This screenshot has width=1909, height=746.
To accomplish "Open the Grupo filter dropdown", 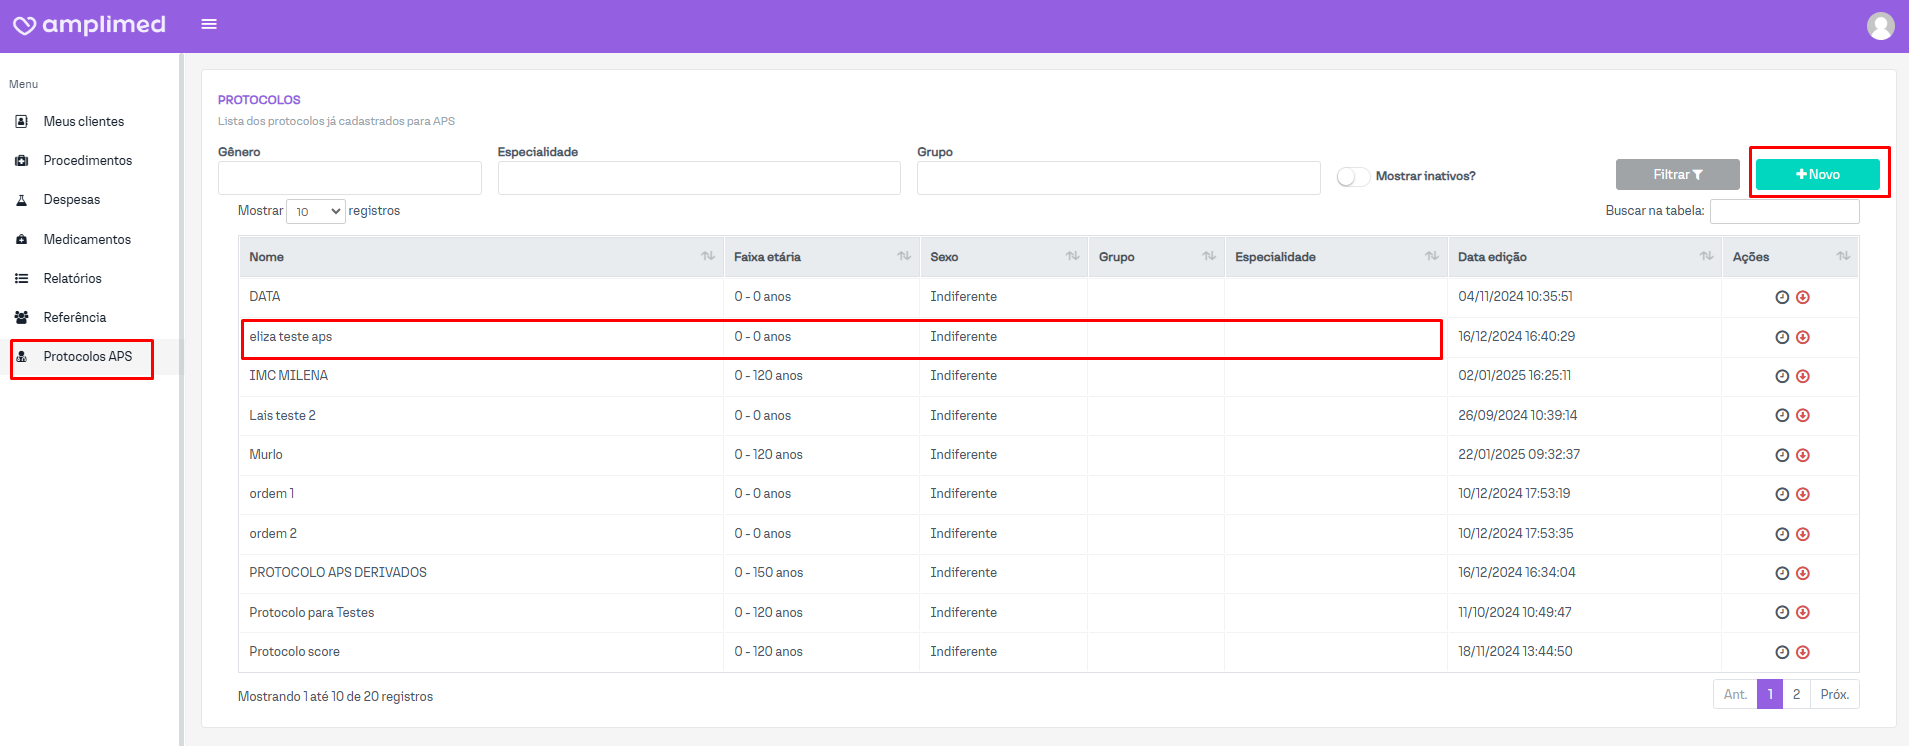I will (1118, 178).
